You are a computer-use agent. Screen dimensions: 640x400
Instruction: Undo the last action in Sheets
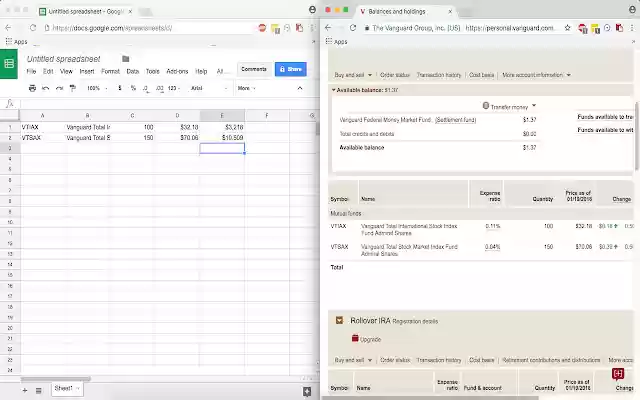[46, 88]
